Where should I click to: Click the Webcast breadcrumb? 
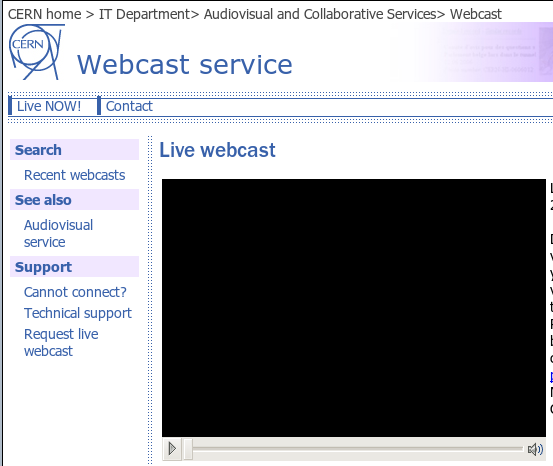pos(475,14)
